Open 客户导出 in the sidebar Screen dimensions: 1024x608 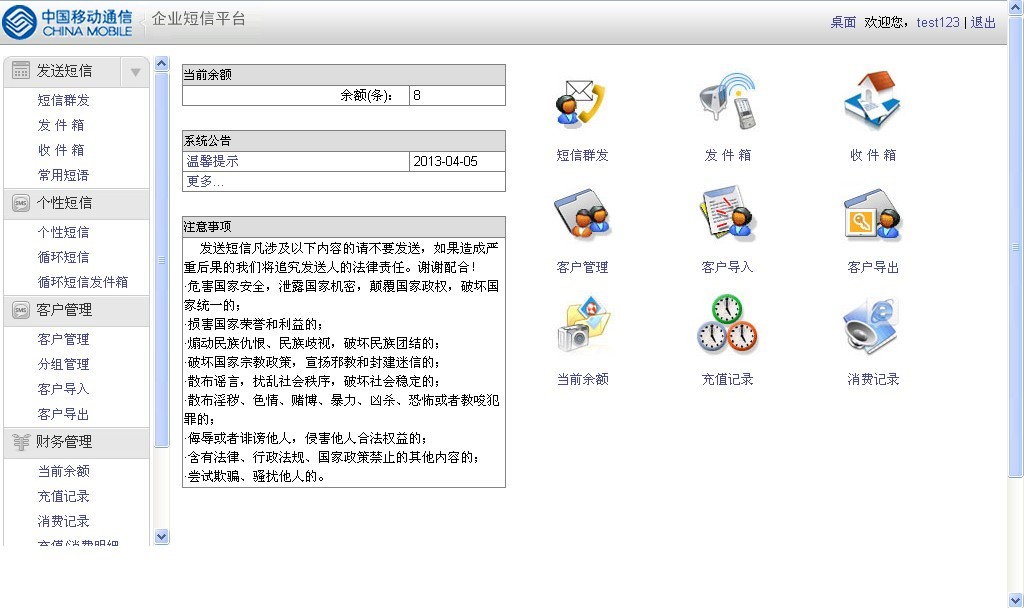[63, 414]
